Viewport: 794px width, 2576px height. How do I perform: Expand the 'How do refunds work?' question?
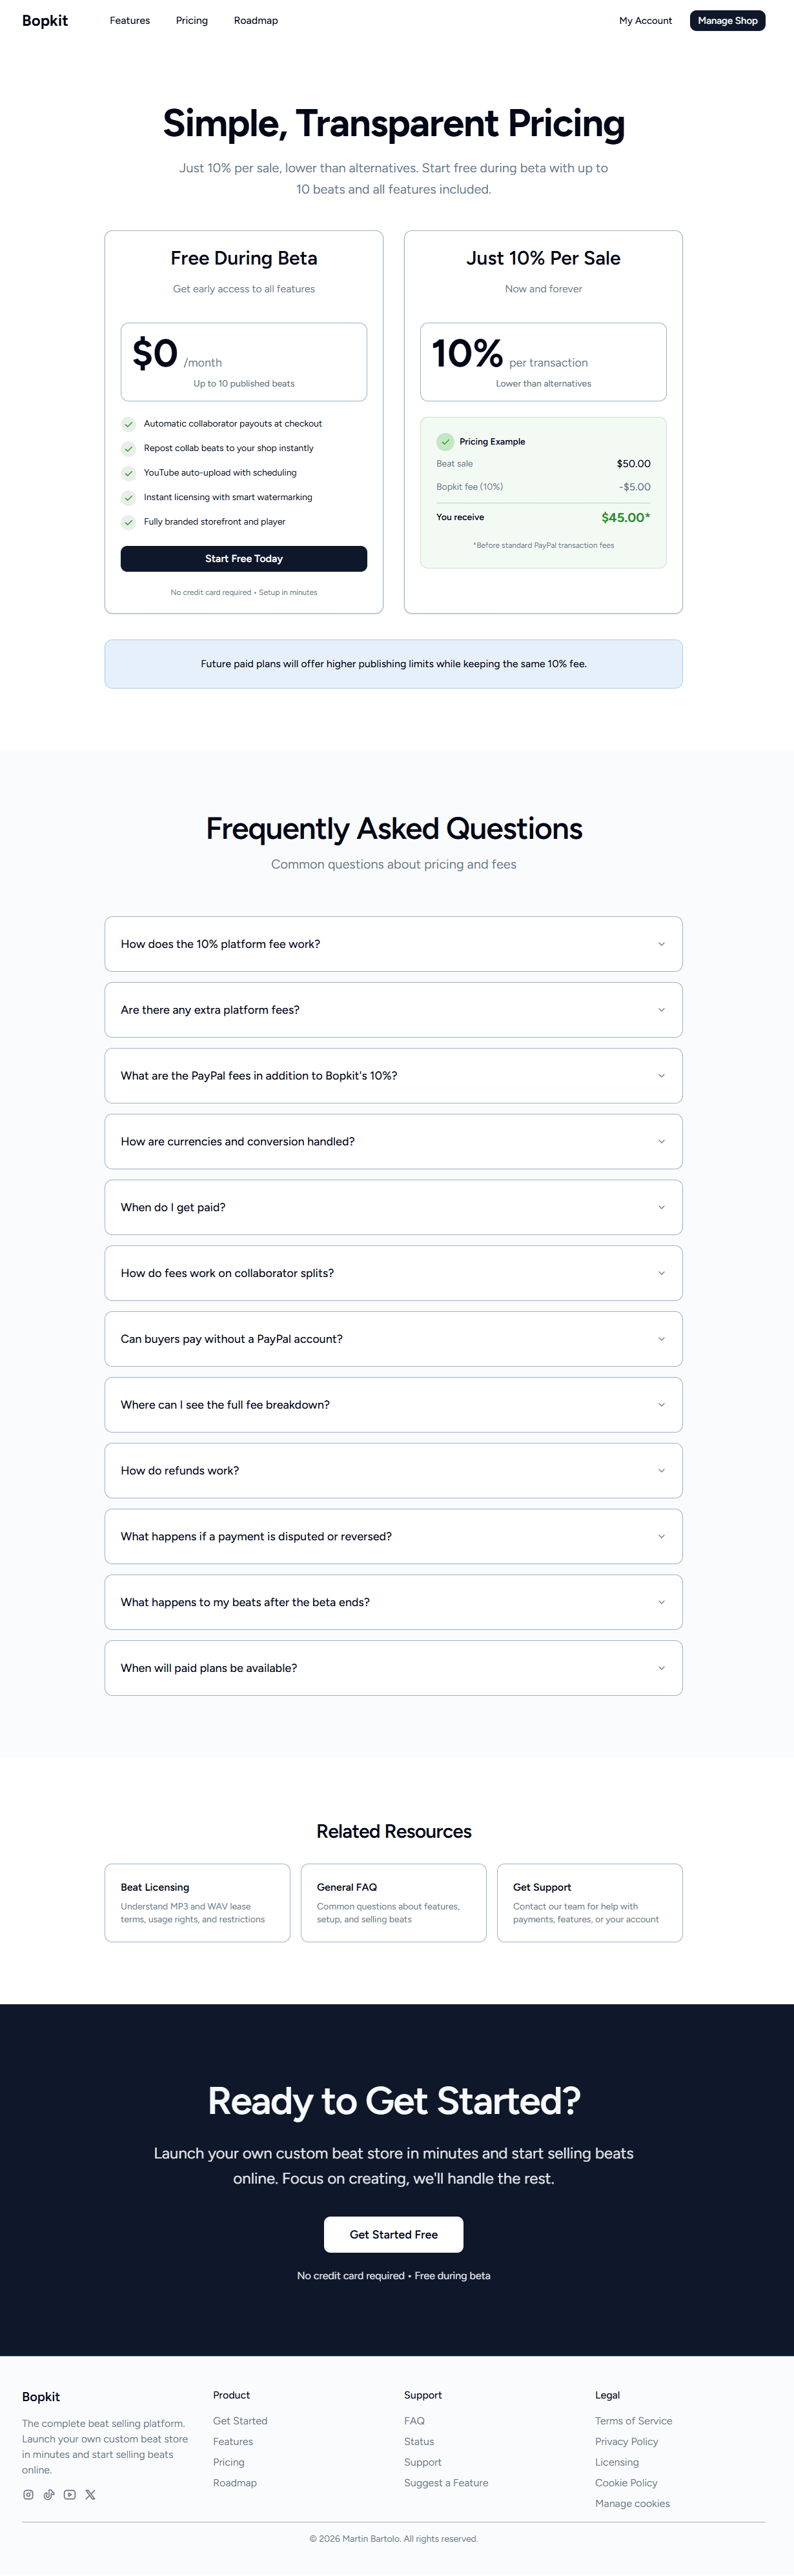pyautogui.click(x=393, y=1470)
